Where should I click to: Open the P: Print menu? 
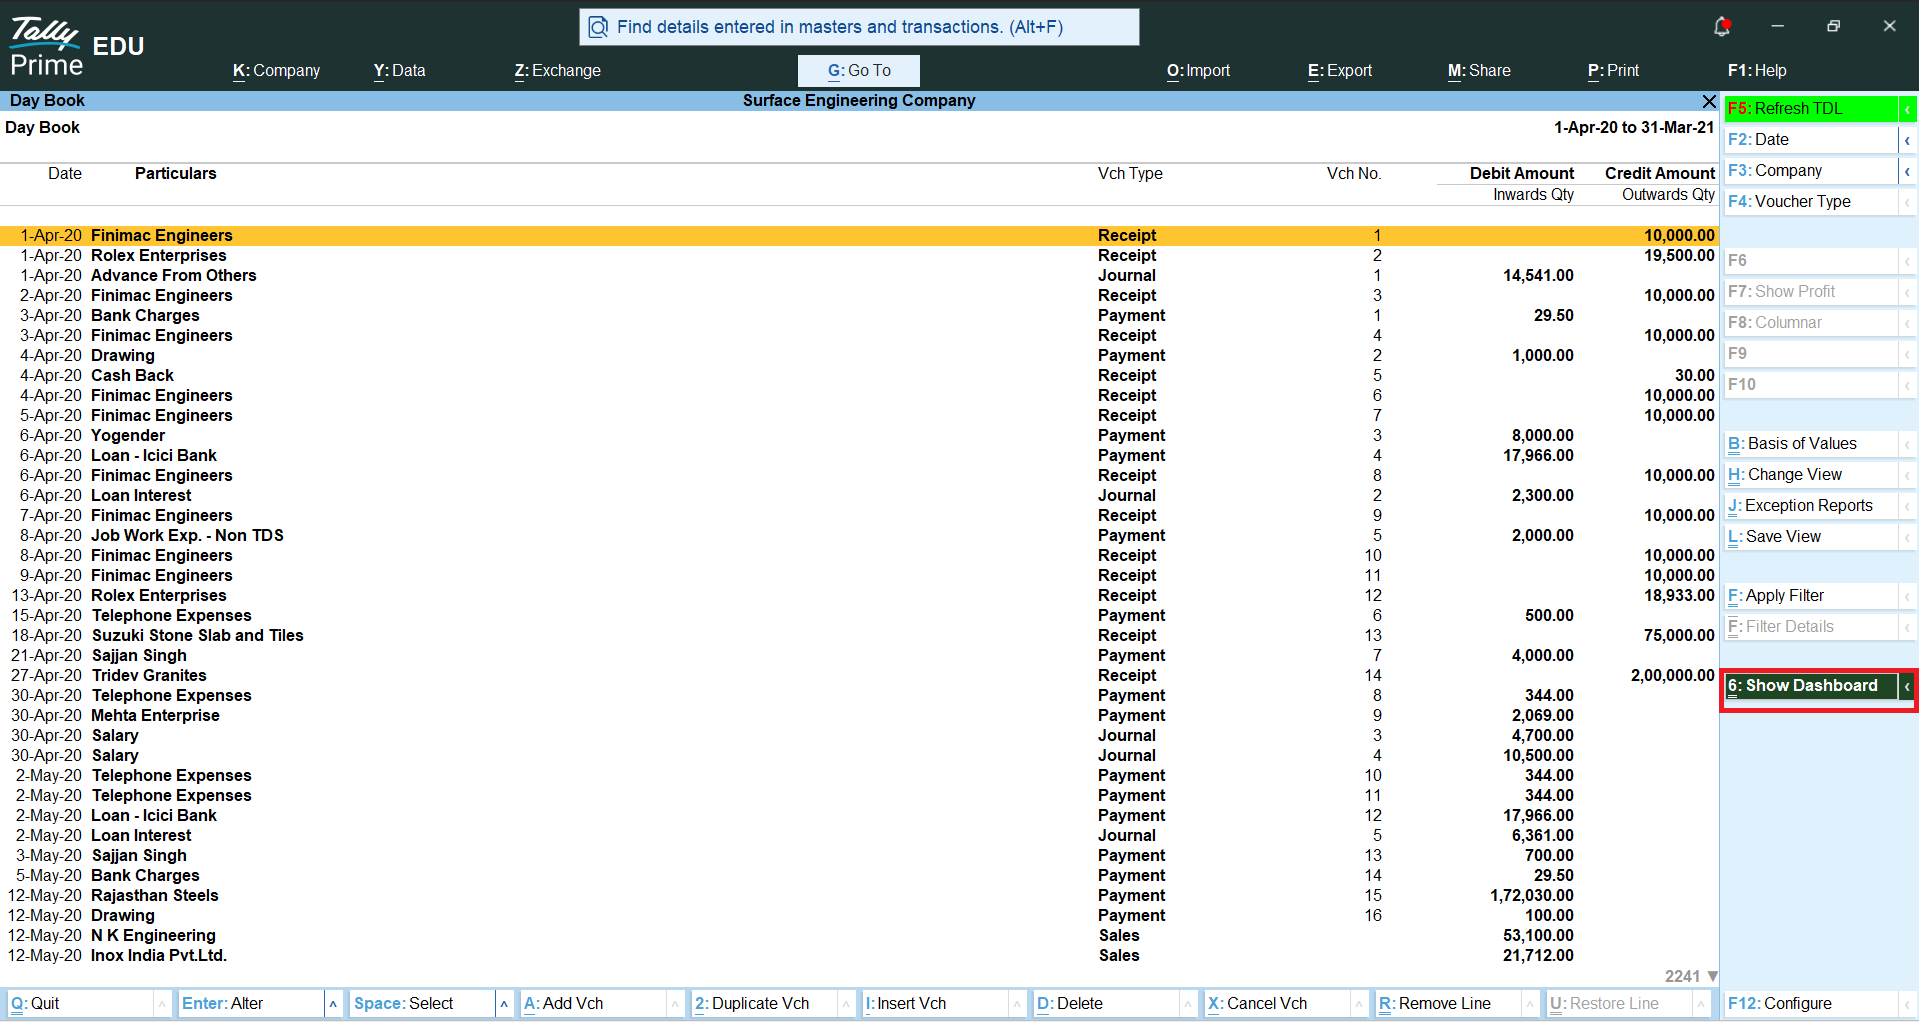(x=1613, y=71)
